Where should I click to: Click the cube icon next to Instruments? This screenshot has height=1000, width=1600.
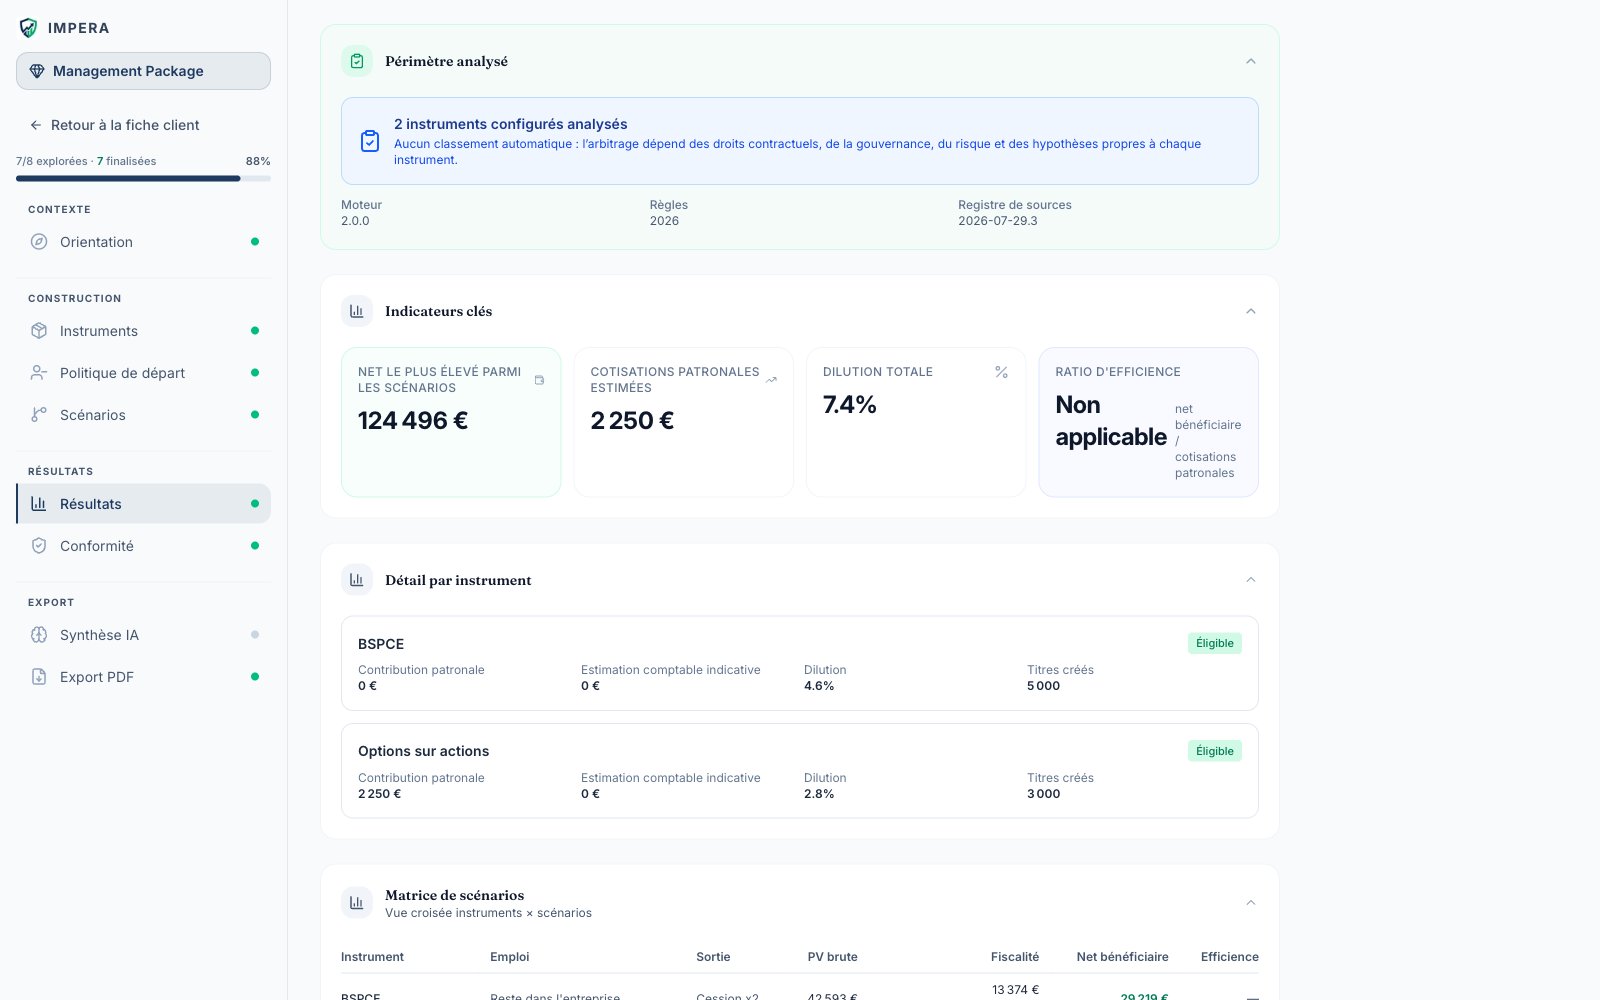pos(39,331)
